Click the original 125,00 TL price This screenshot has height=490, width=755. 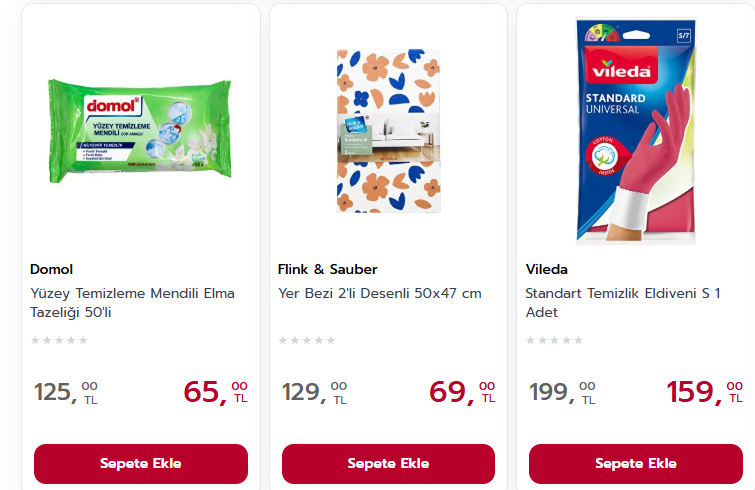coord(66,392)
